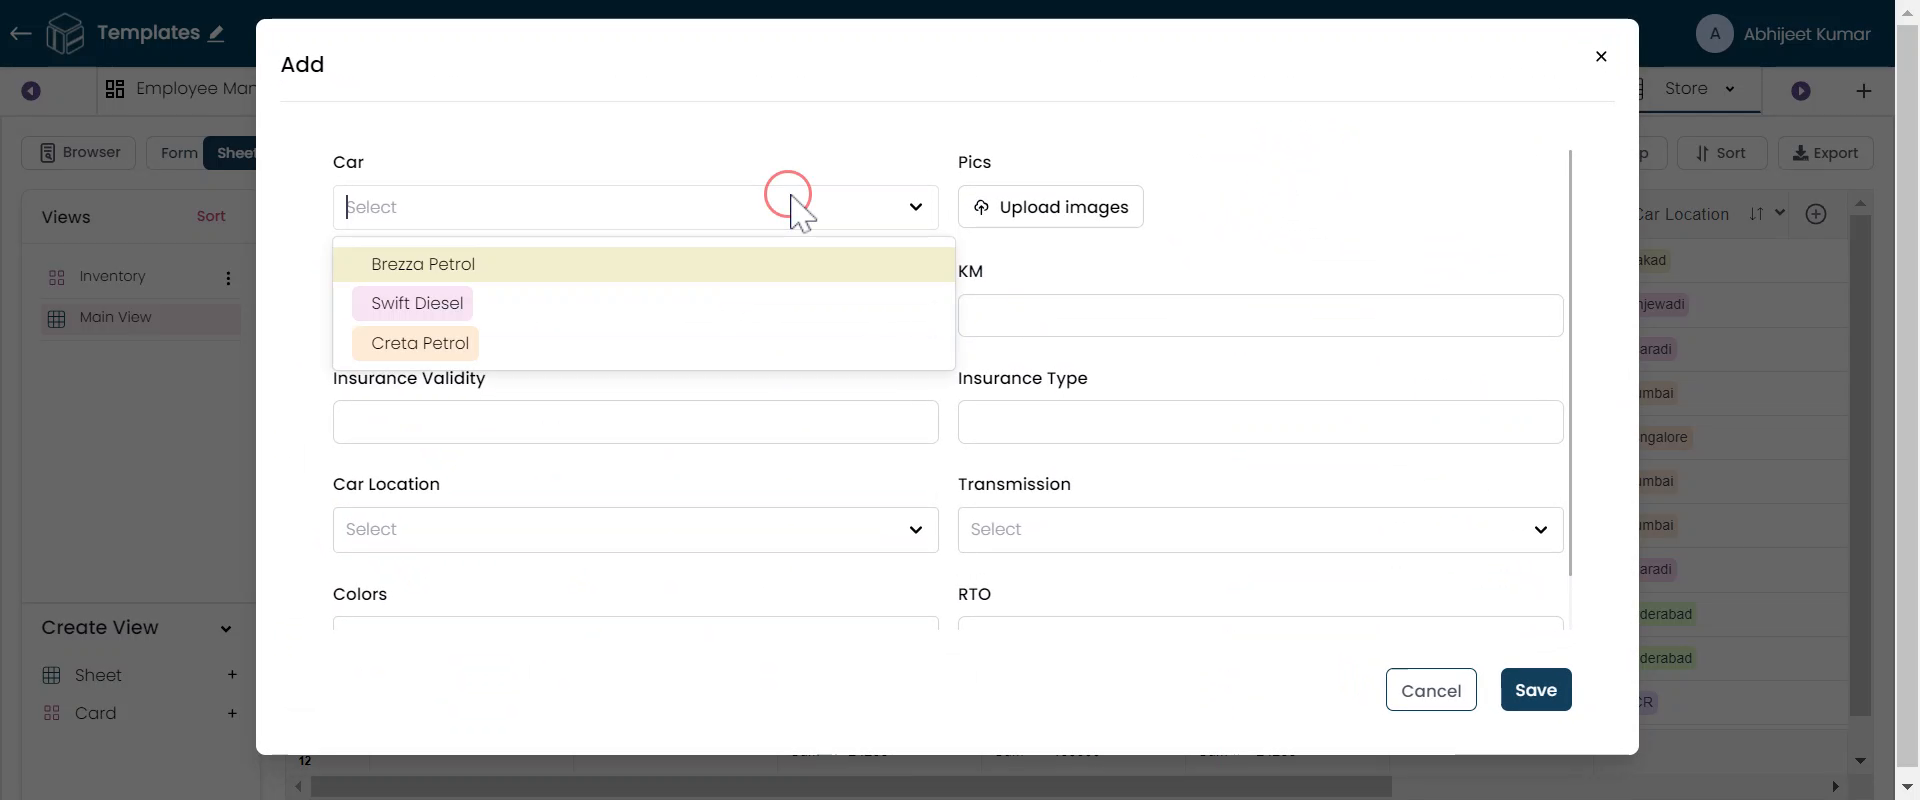This screenshot has width=1920, height=800.
Task: Open the Transmission dropdown
Action: tap(1260, 530)
